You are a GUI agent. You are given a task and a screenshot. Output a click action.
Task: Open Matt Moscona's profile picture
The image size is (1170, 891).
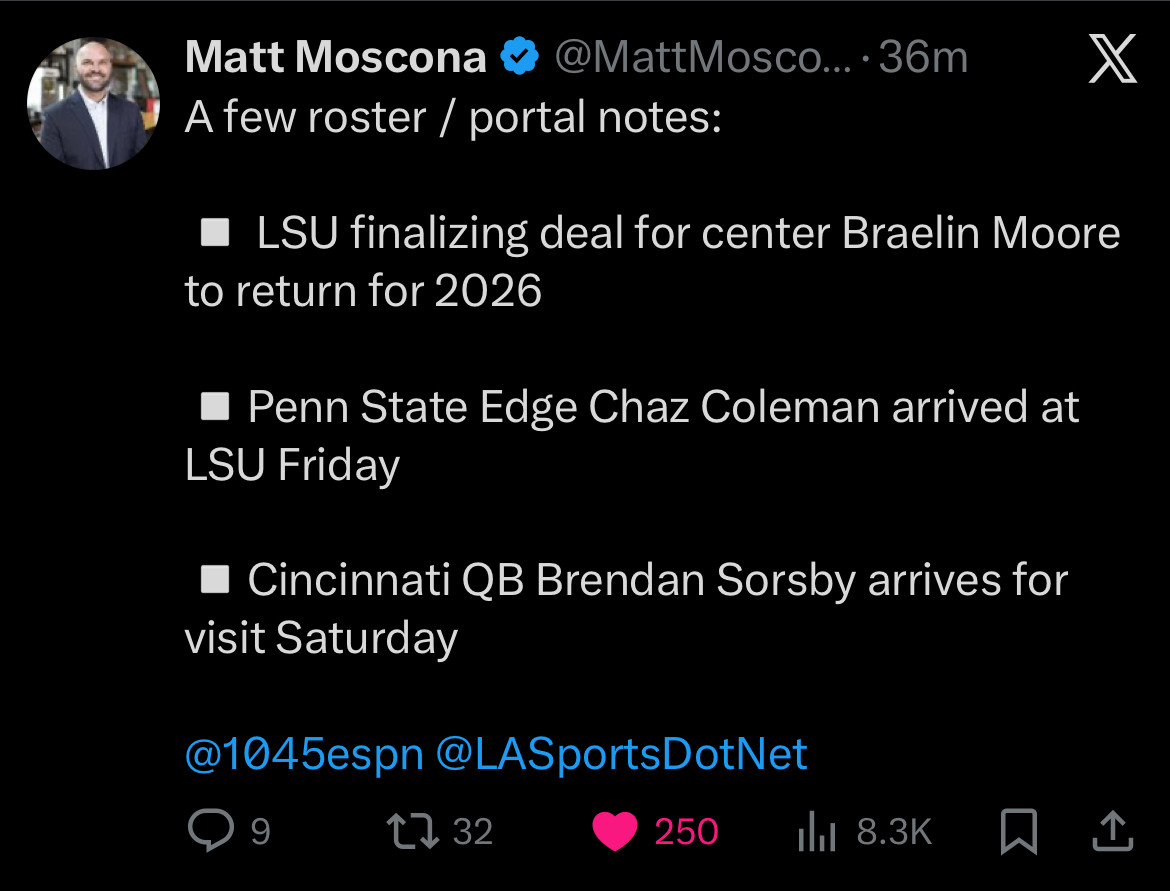point(92,103)
